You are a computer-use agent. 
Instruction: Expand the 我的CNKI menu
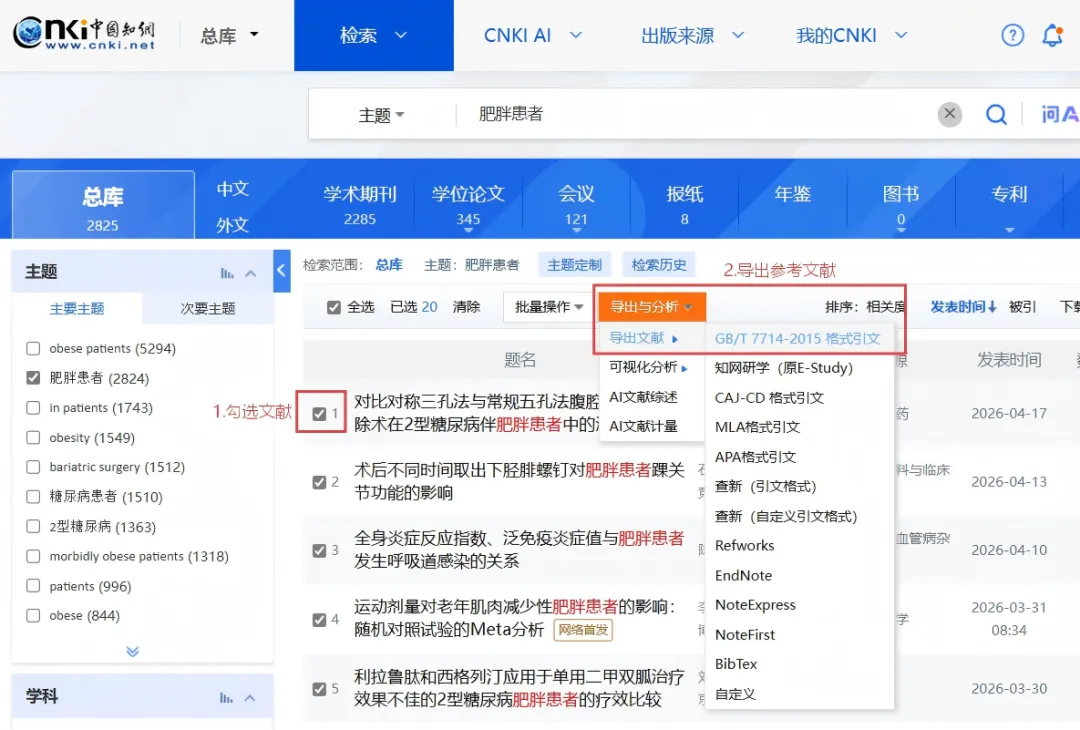851,35
